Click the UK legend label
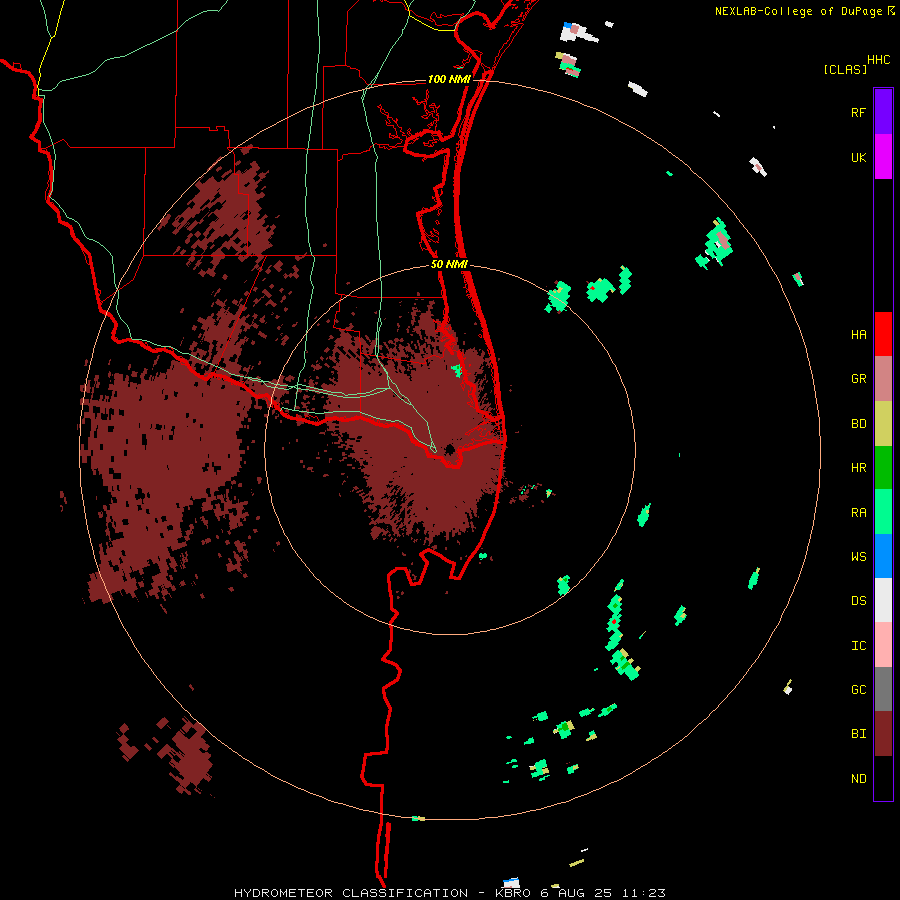900x900 pixels. pyautogui.click(x=858, y=157)
